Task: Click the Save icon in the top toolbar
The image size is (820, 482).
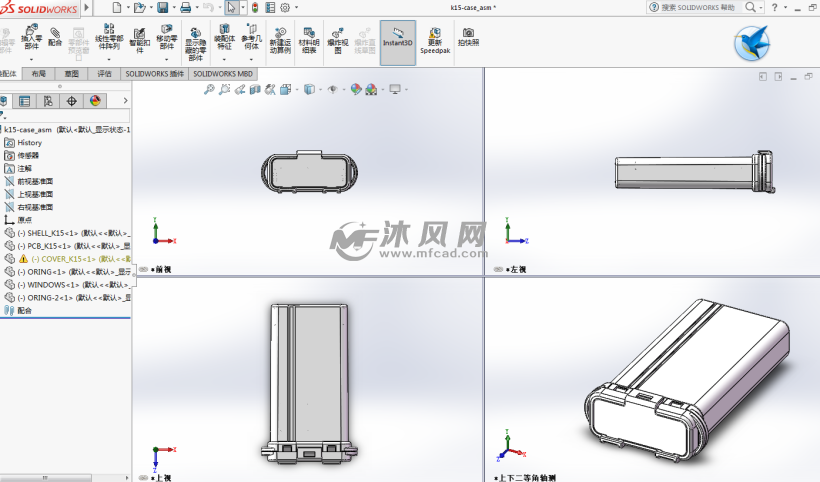Action: pyautogui.click(x=164, y=8)
